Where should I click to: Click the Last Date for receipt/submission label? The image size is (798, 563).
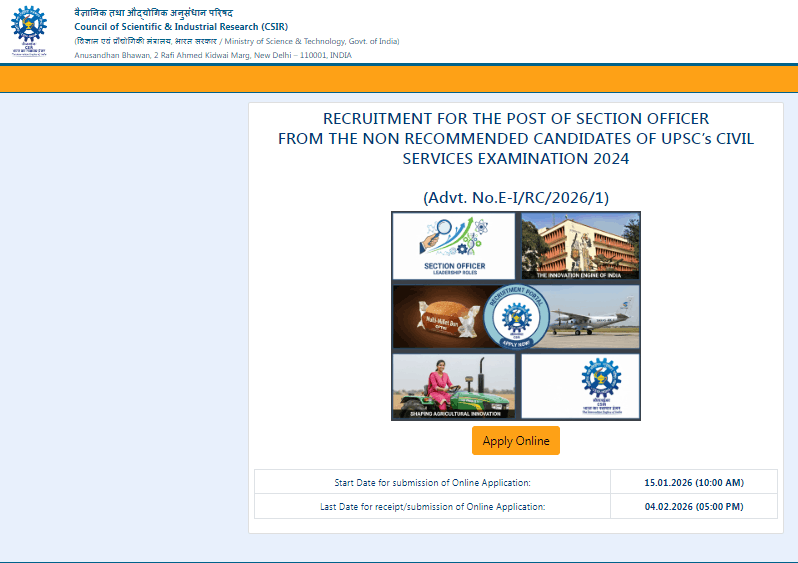click(432, 506)
